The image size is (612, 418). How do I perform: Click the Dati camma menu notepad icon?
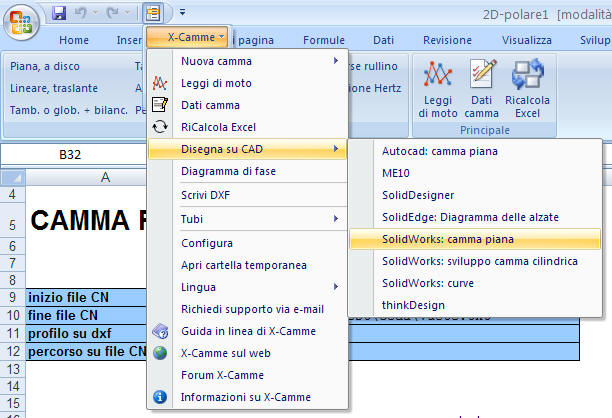click(x=160, y=105)
